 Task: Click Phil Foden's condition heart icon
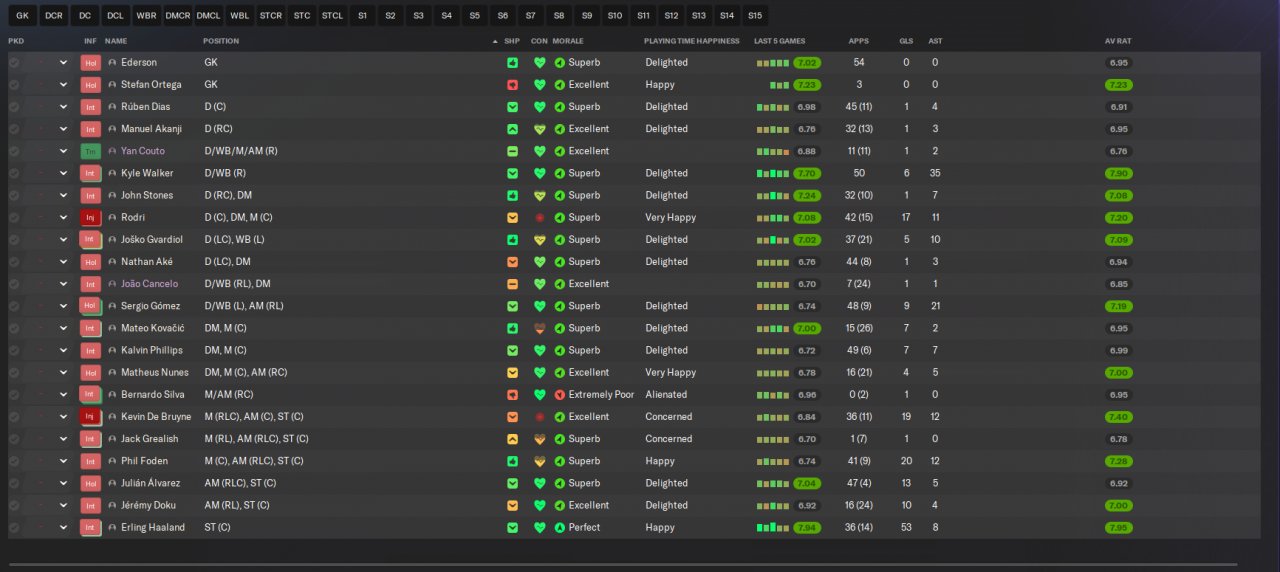pos(540,461)
